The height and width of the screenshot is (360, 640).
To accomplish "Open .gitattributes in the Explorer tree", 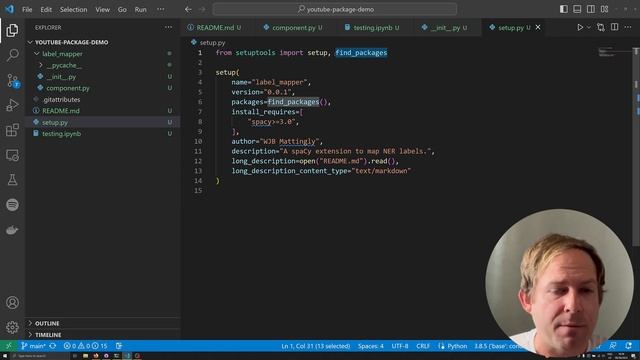I will [61, 99].
